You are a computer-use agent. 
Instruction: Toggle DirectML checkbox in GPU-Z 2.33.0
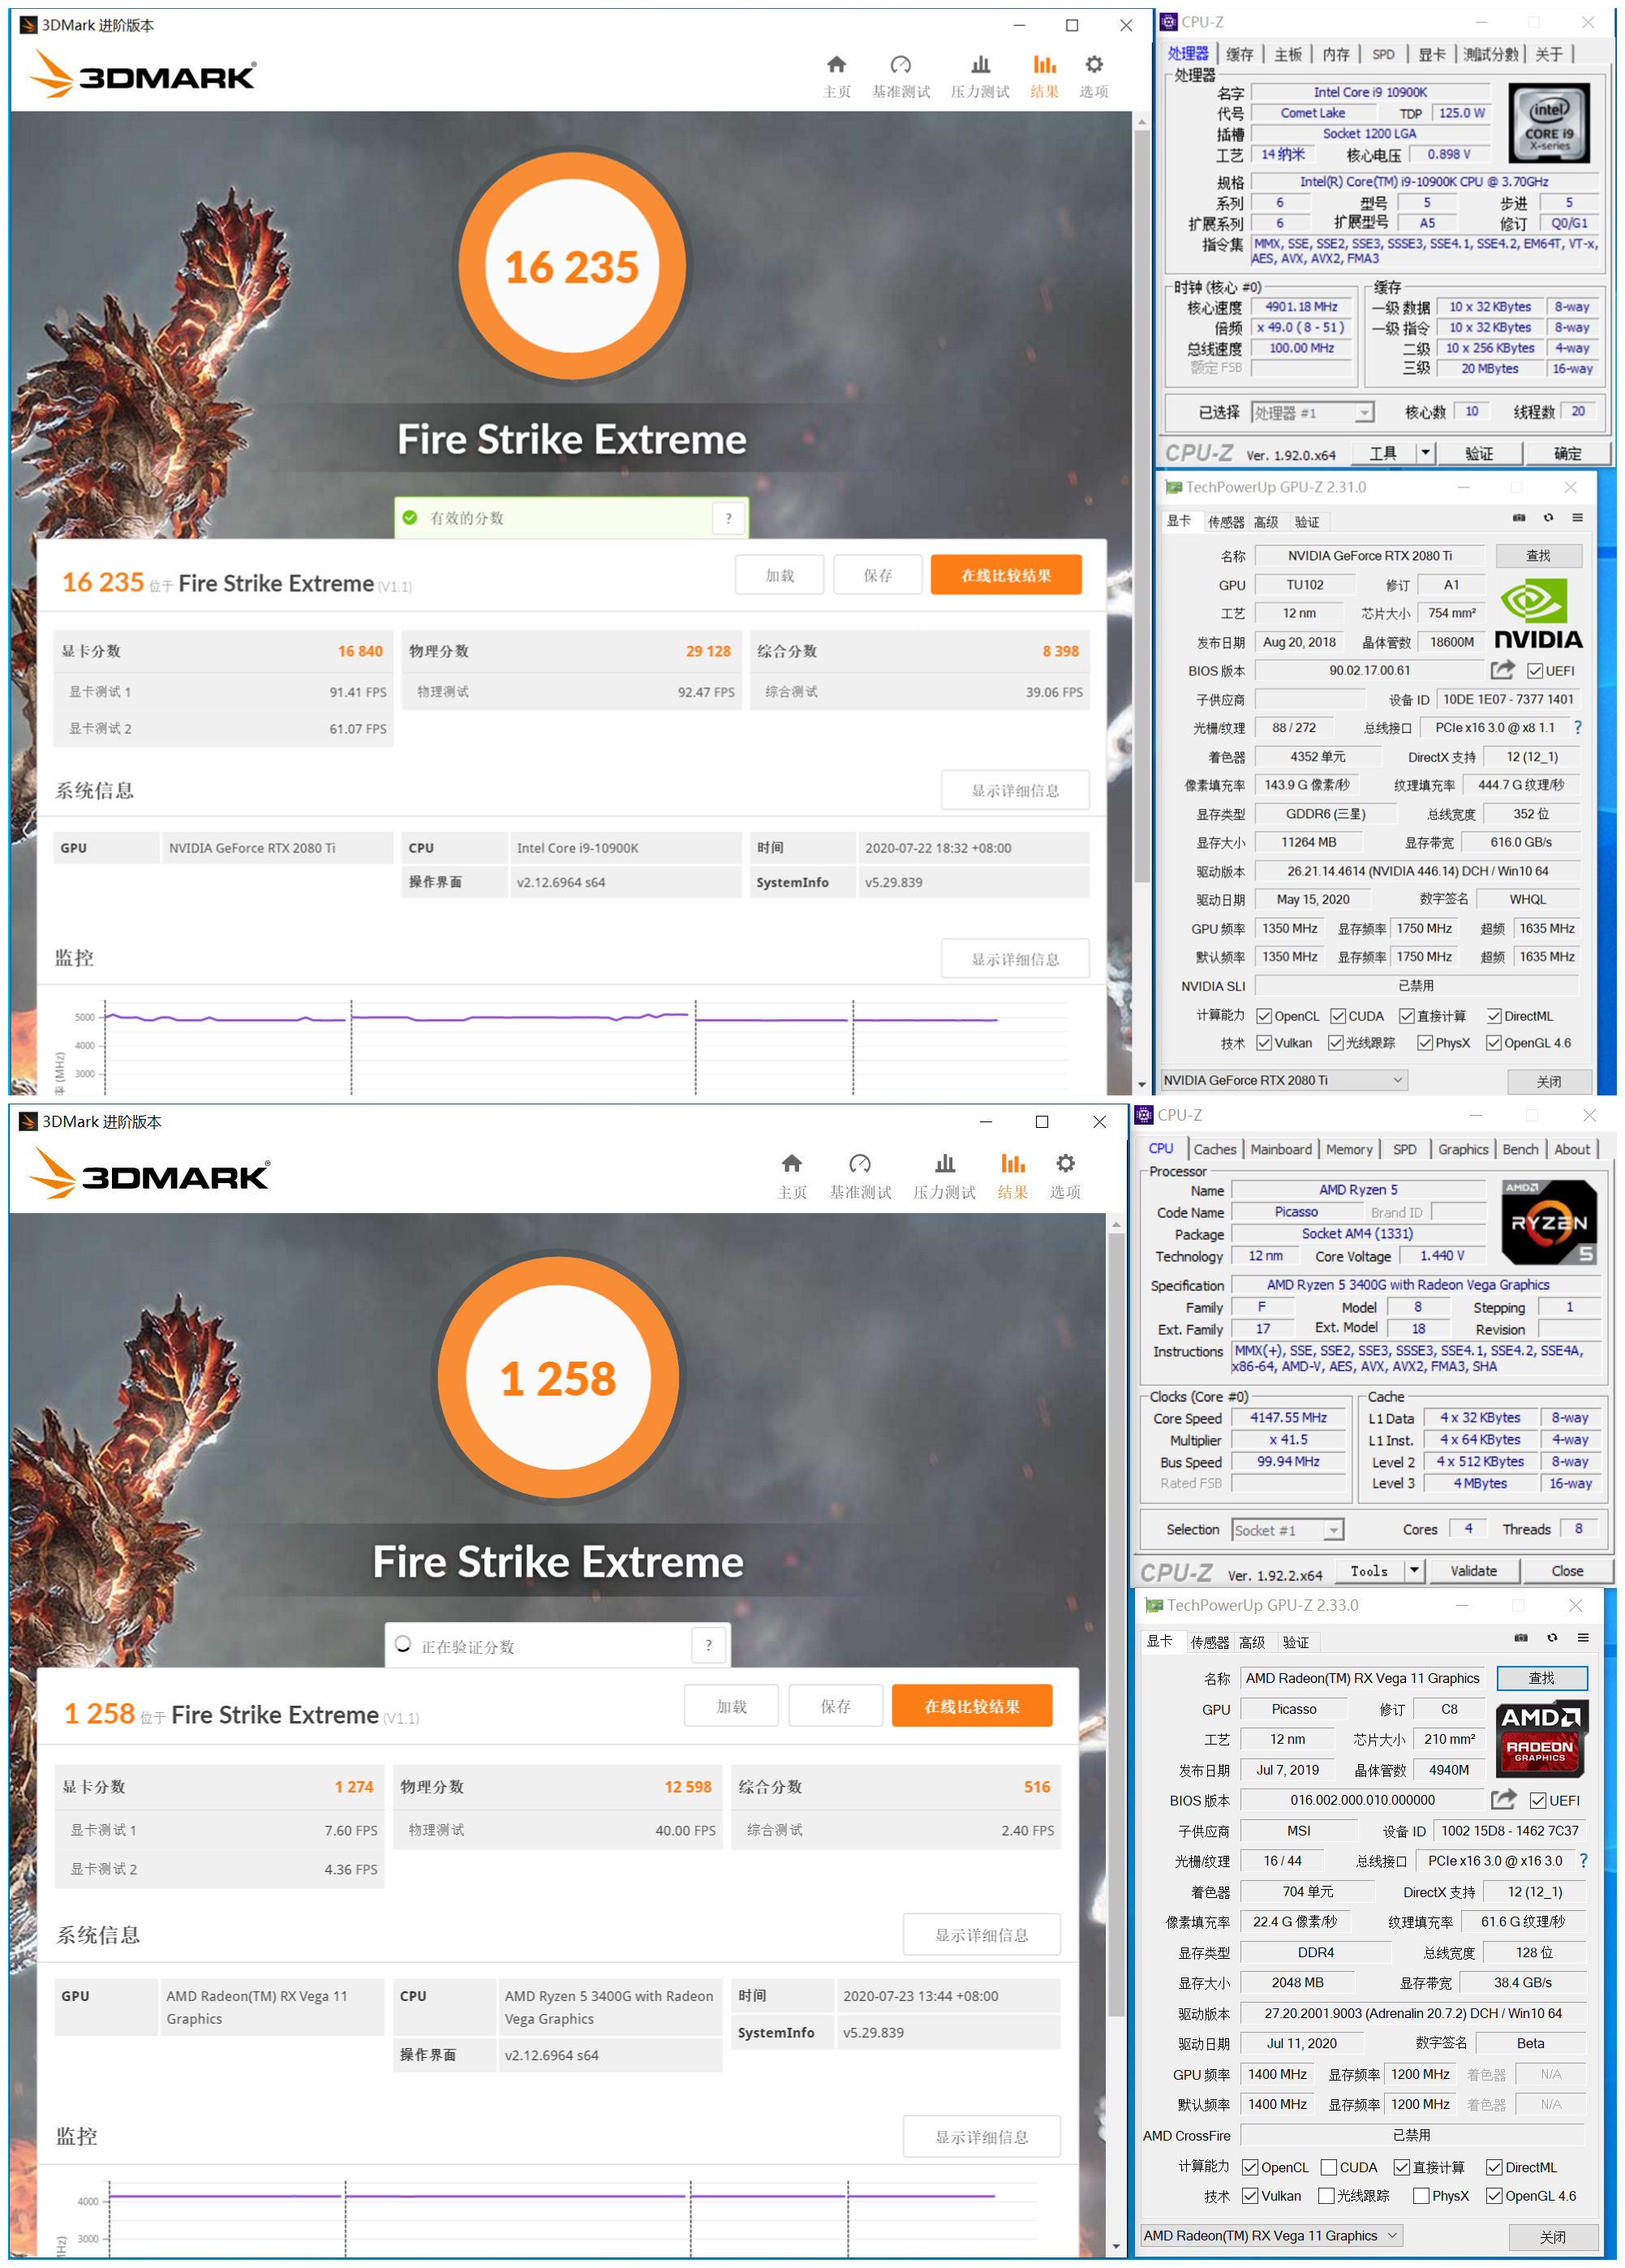pos(1494,2167)
